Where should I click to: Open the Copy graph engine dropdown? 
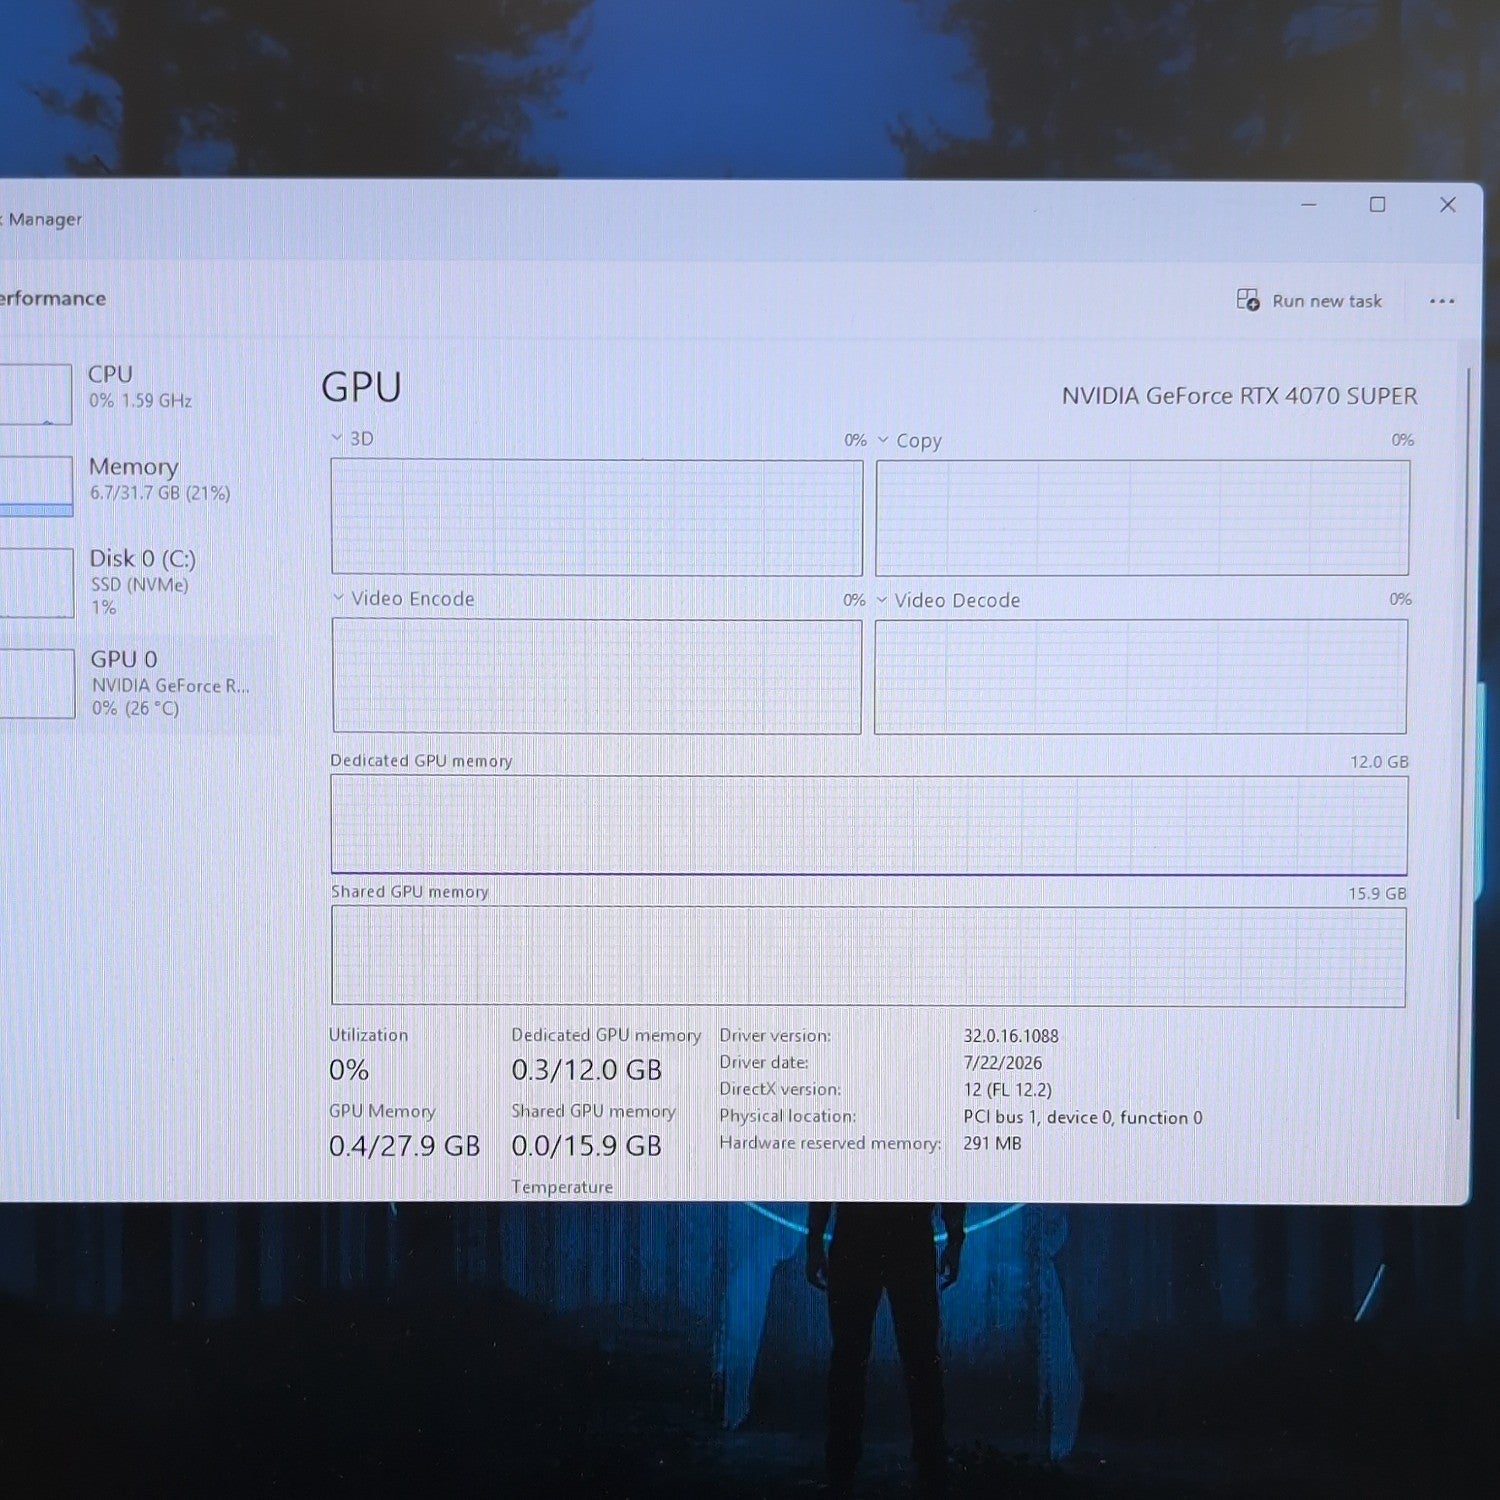click(883, 439)
